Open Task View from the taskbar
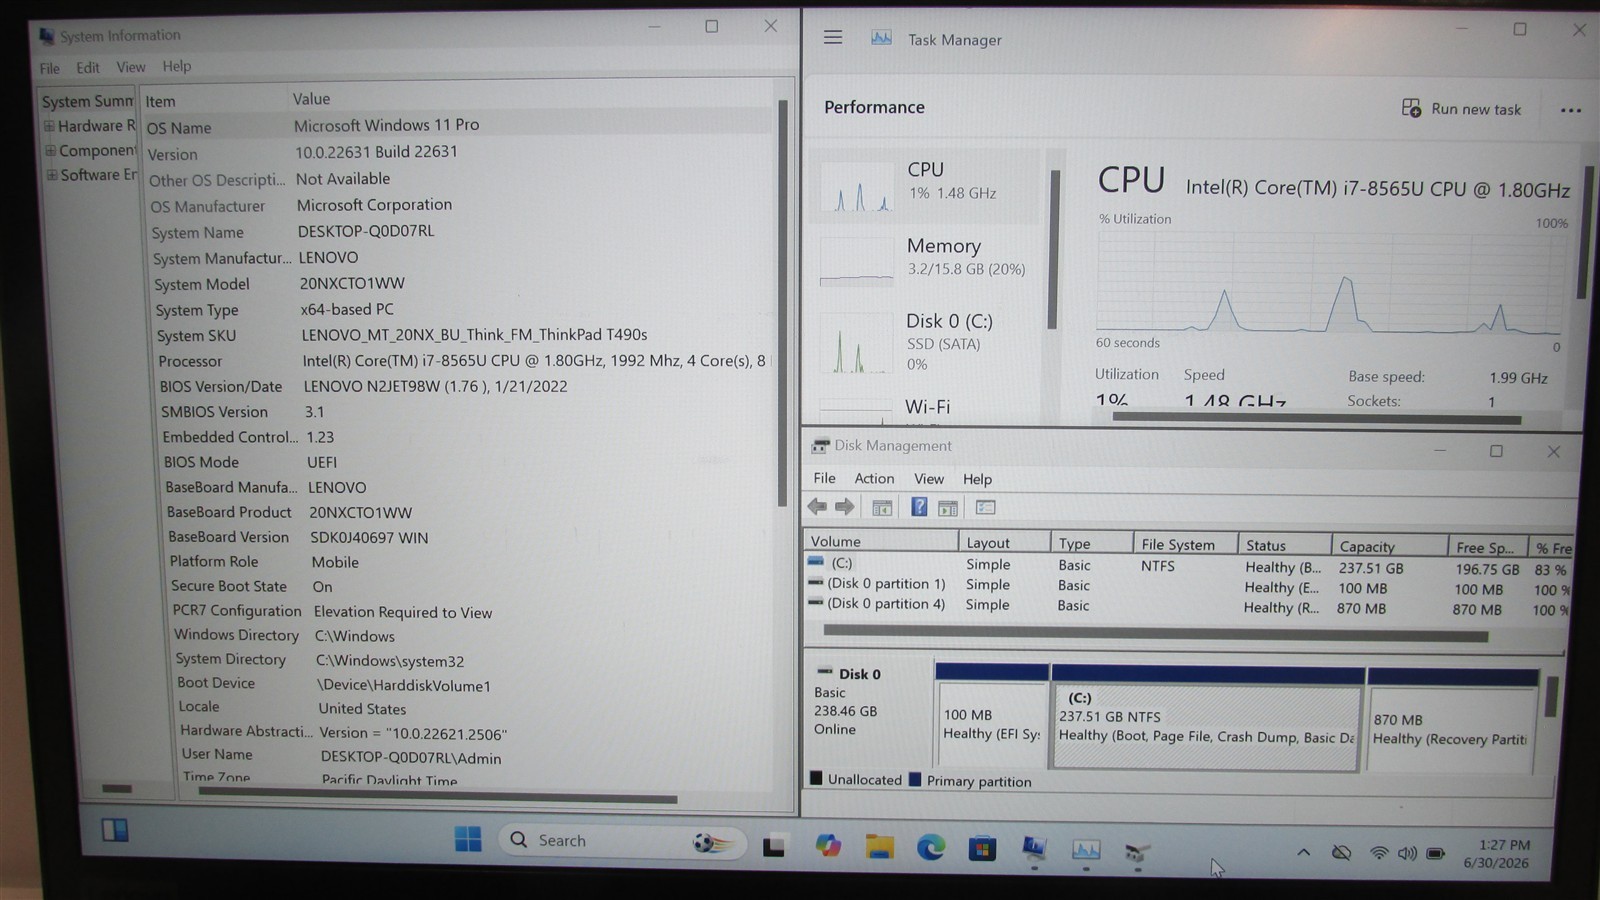Image resolution: width=1600 pixels, height=900 pixels. click(x=774, y=847)
